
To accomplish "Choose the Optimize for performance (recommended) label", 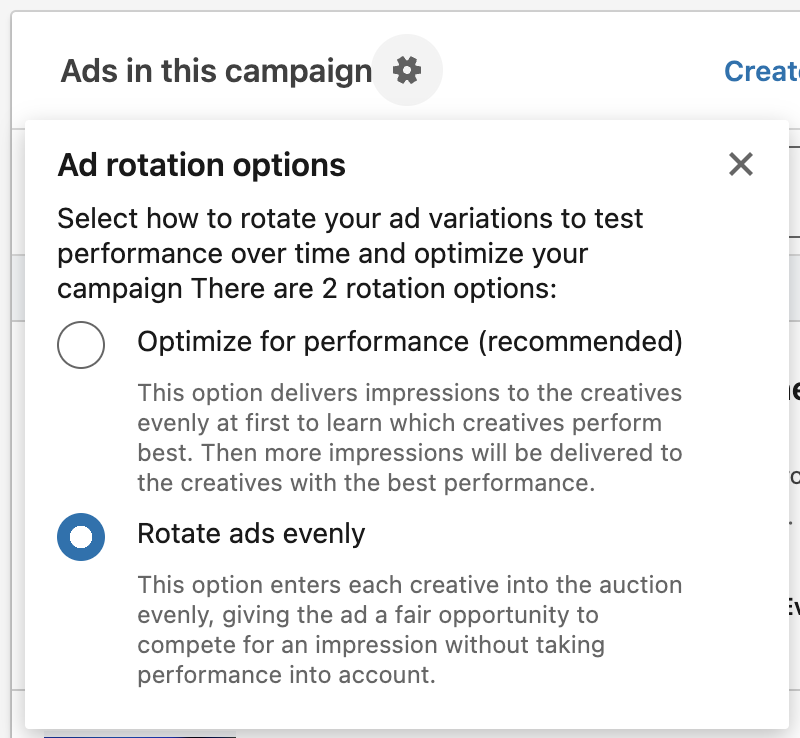I will [x=410, y=341].
